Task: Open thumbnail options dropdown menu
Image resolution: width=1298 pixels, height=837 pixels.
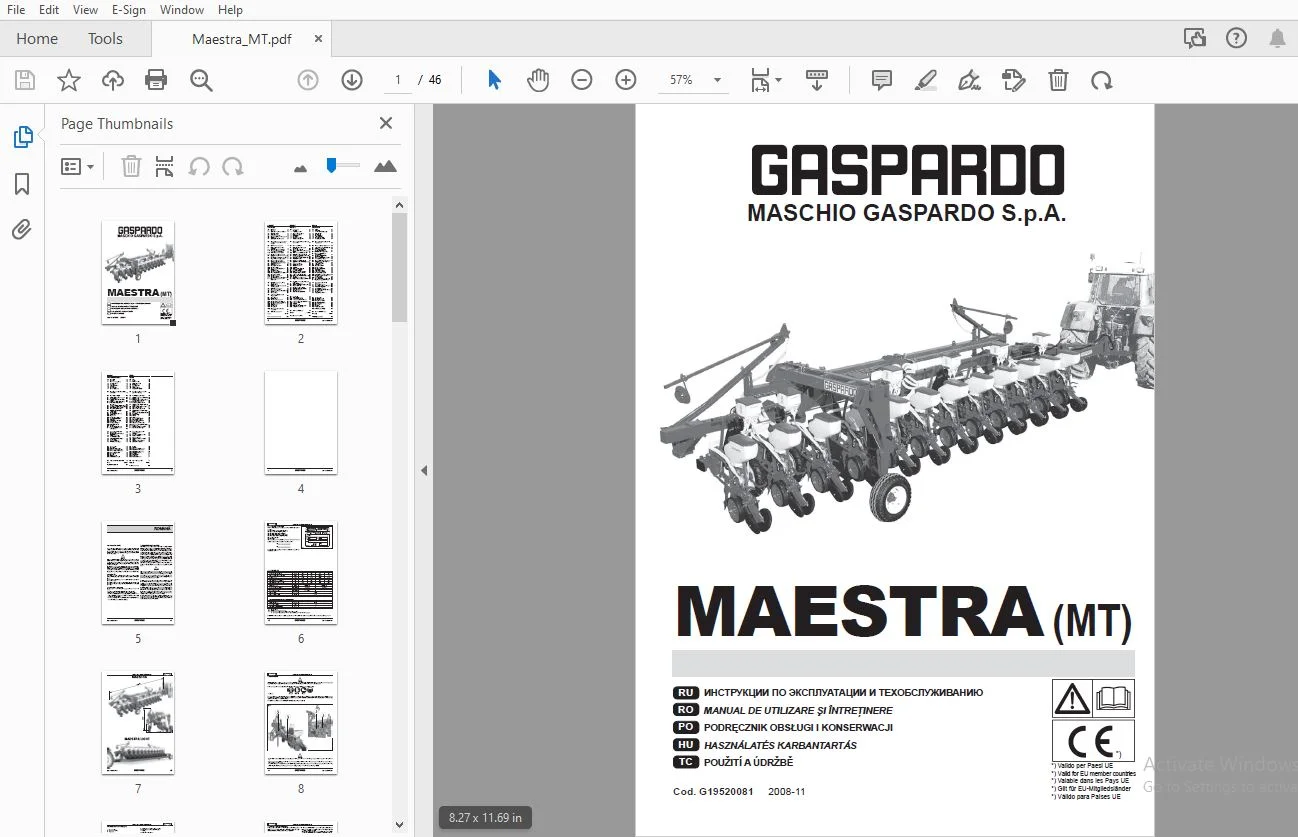Action: [x=78, y=167]
